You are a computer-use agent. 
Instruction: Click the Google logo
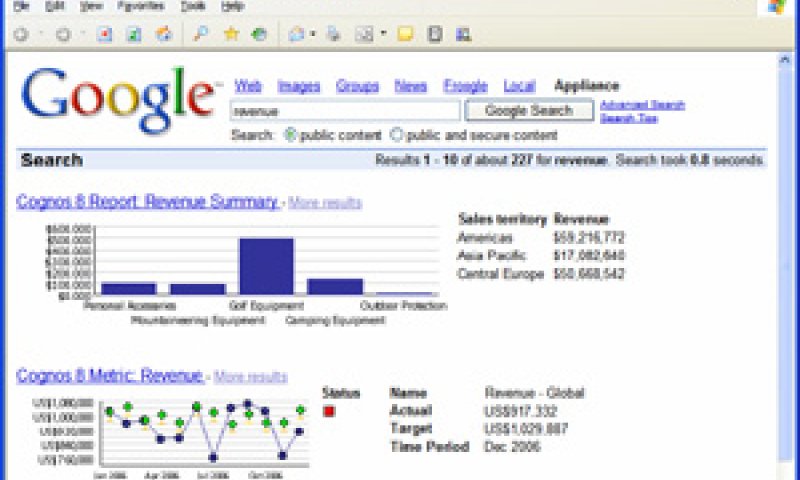(x=118, y=99)
